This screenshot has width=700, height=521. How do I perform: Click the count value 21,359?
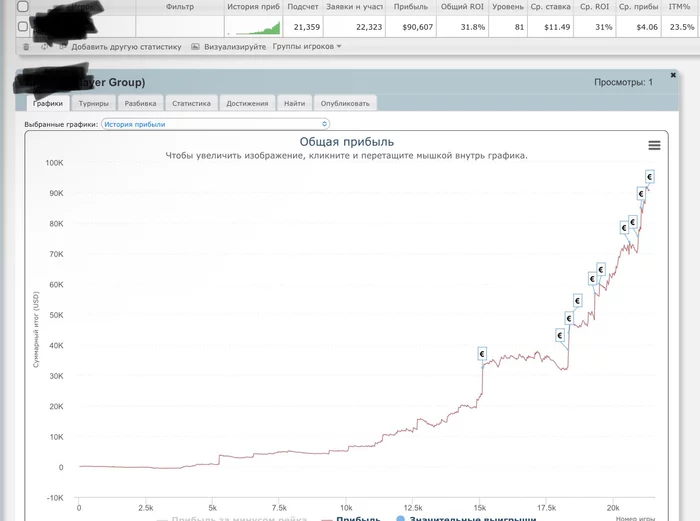pos(307,27)
